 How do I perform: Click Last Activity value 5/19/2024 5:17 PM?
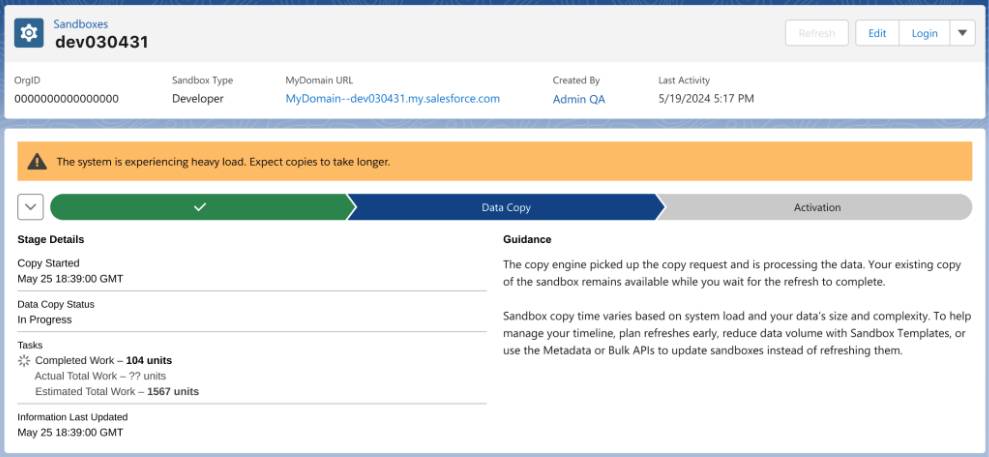[x=706, y=99]
